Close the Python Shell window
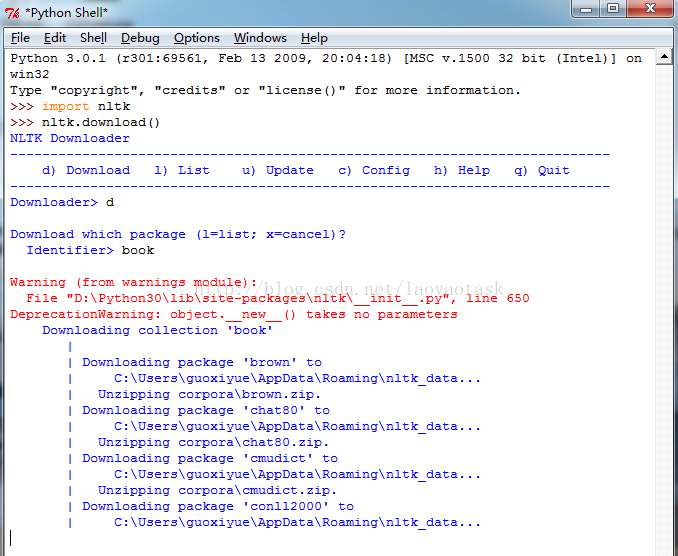The image size is (678, 556). (x=650, y=9)
